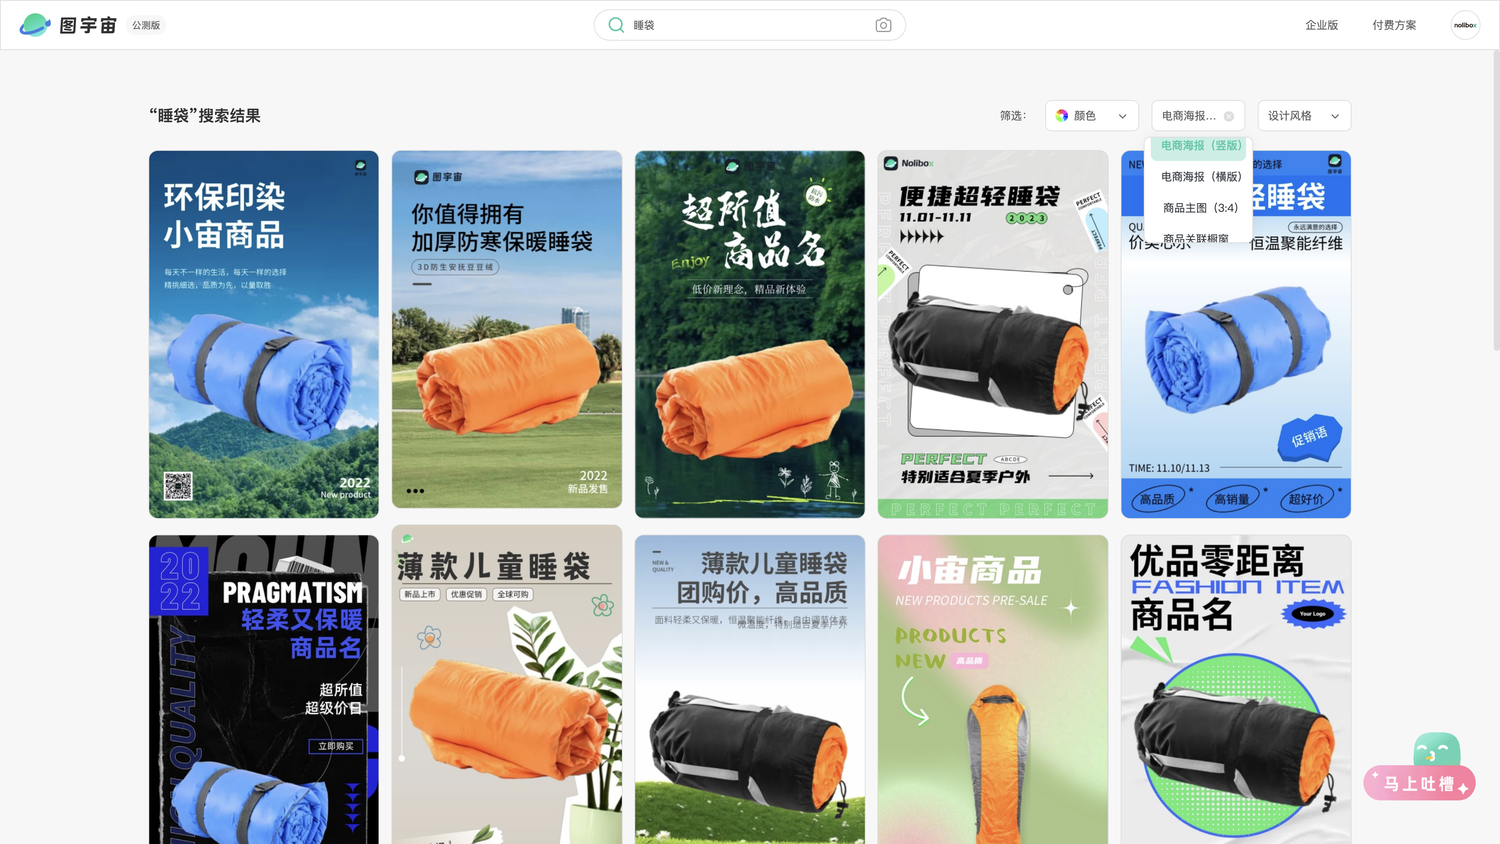
Task: Choose 商品主图 (3:4) option
Action: 1201,208
